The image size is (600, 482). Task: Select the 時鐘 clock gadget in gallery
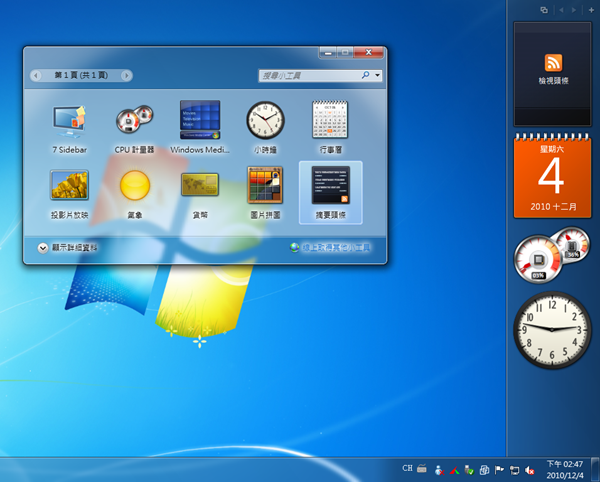click(264, 127)
